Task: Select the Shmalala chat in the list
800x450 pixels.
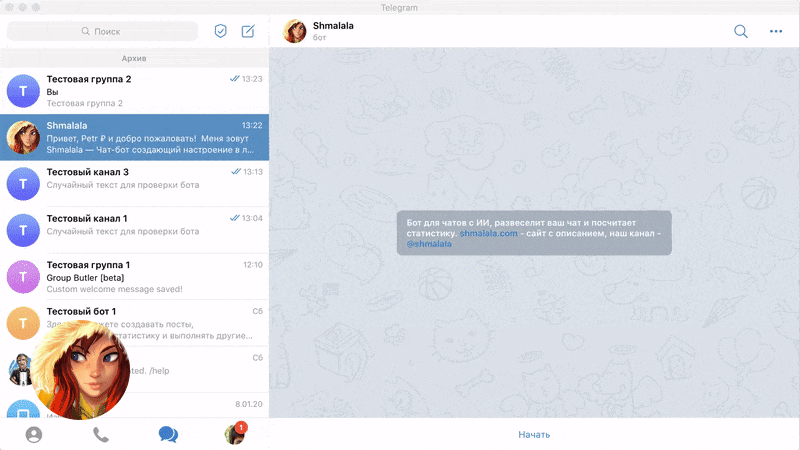Action: tap(134, 137)
